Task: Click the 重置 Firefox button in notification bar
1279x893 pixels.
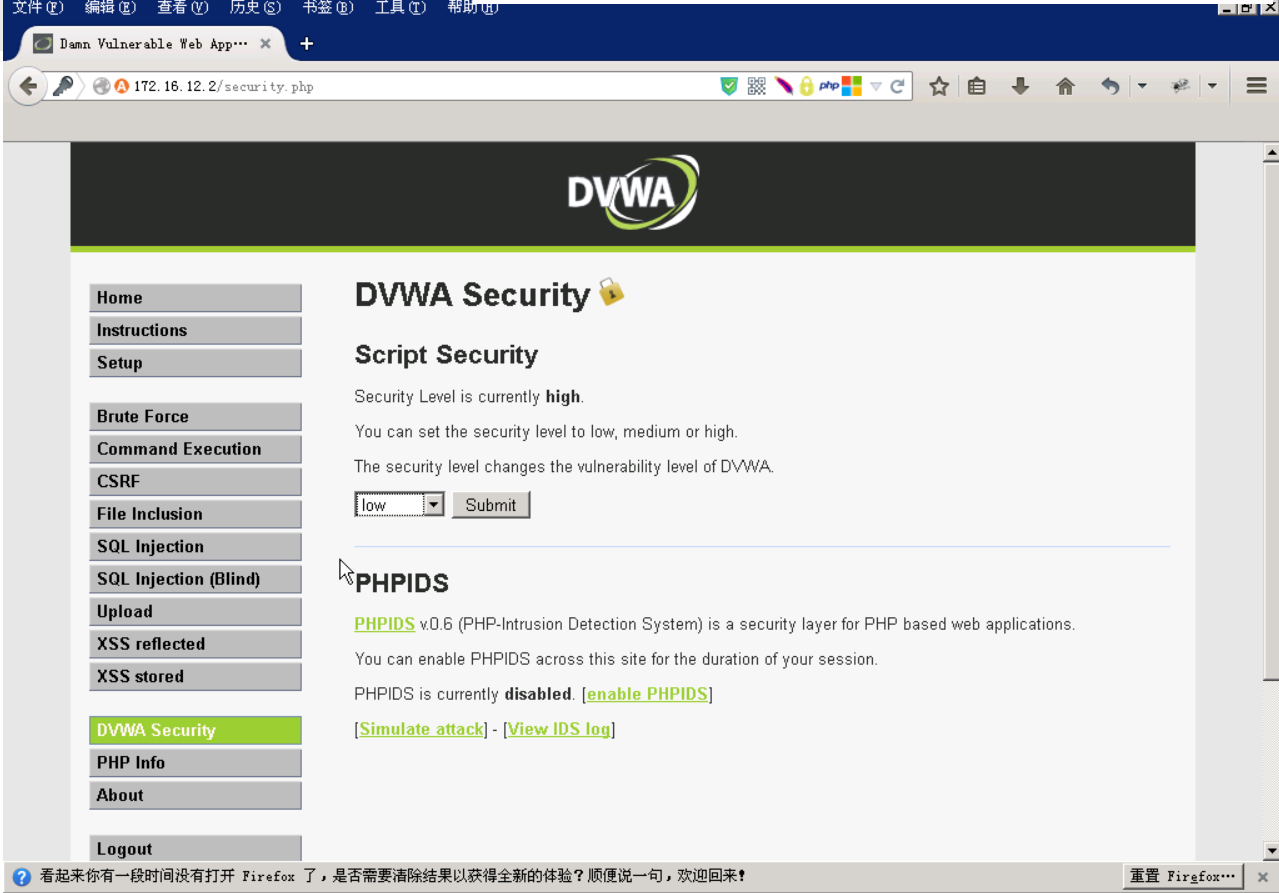Action: (x=1184, y=876)
